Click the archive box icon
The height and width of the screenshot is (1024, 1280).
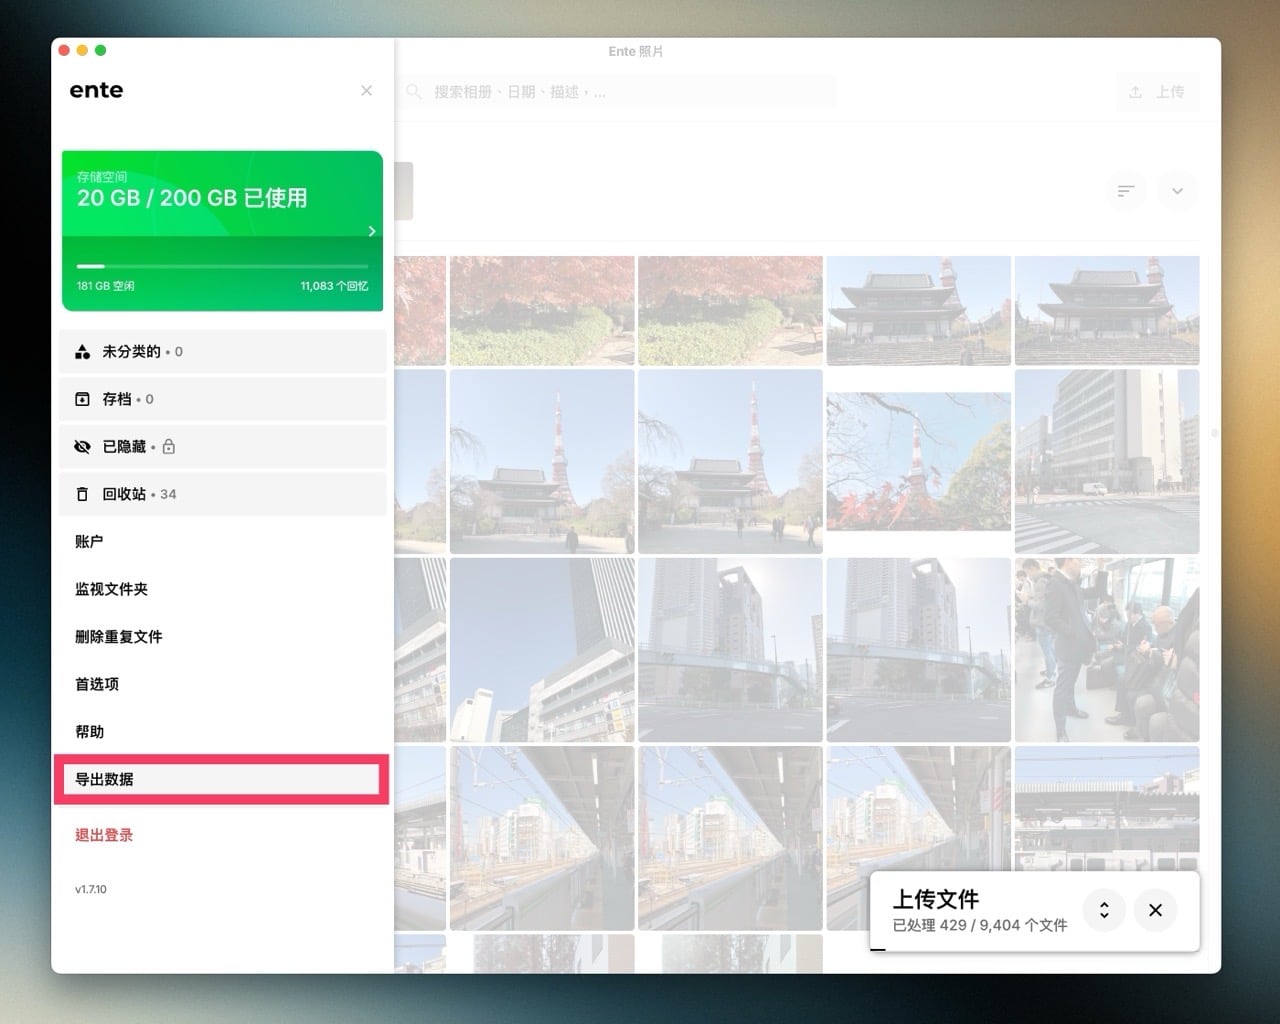82,399
